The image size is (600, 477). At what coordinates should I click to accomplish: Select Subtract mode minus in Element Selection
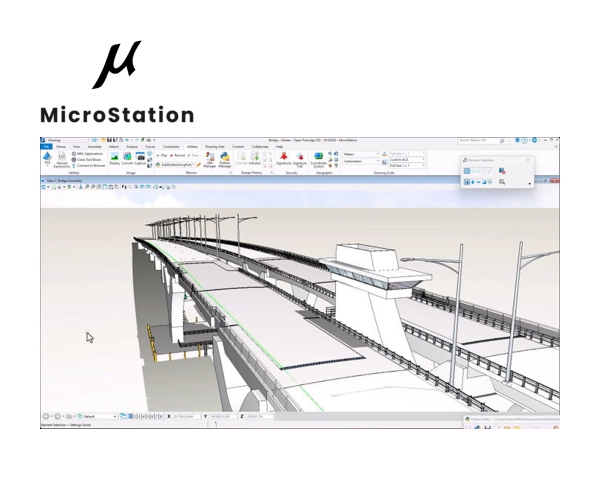[x=478, y=182]
